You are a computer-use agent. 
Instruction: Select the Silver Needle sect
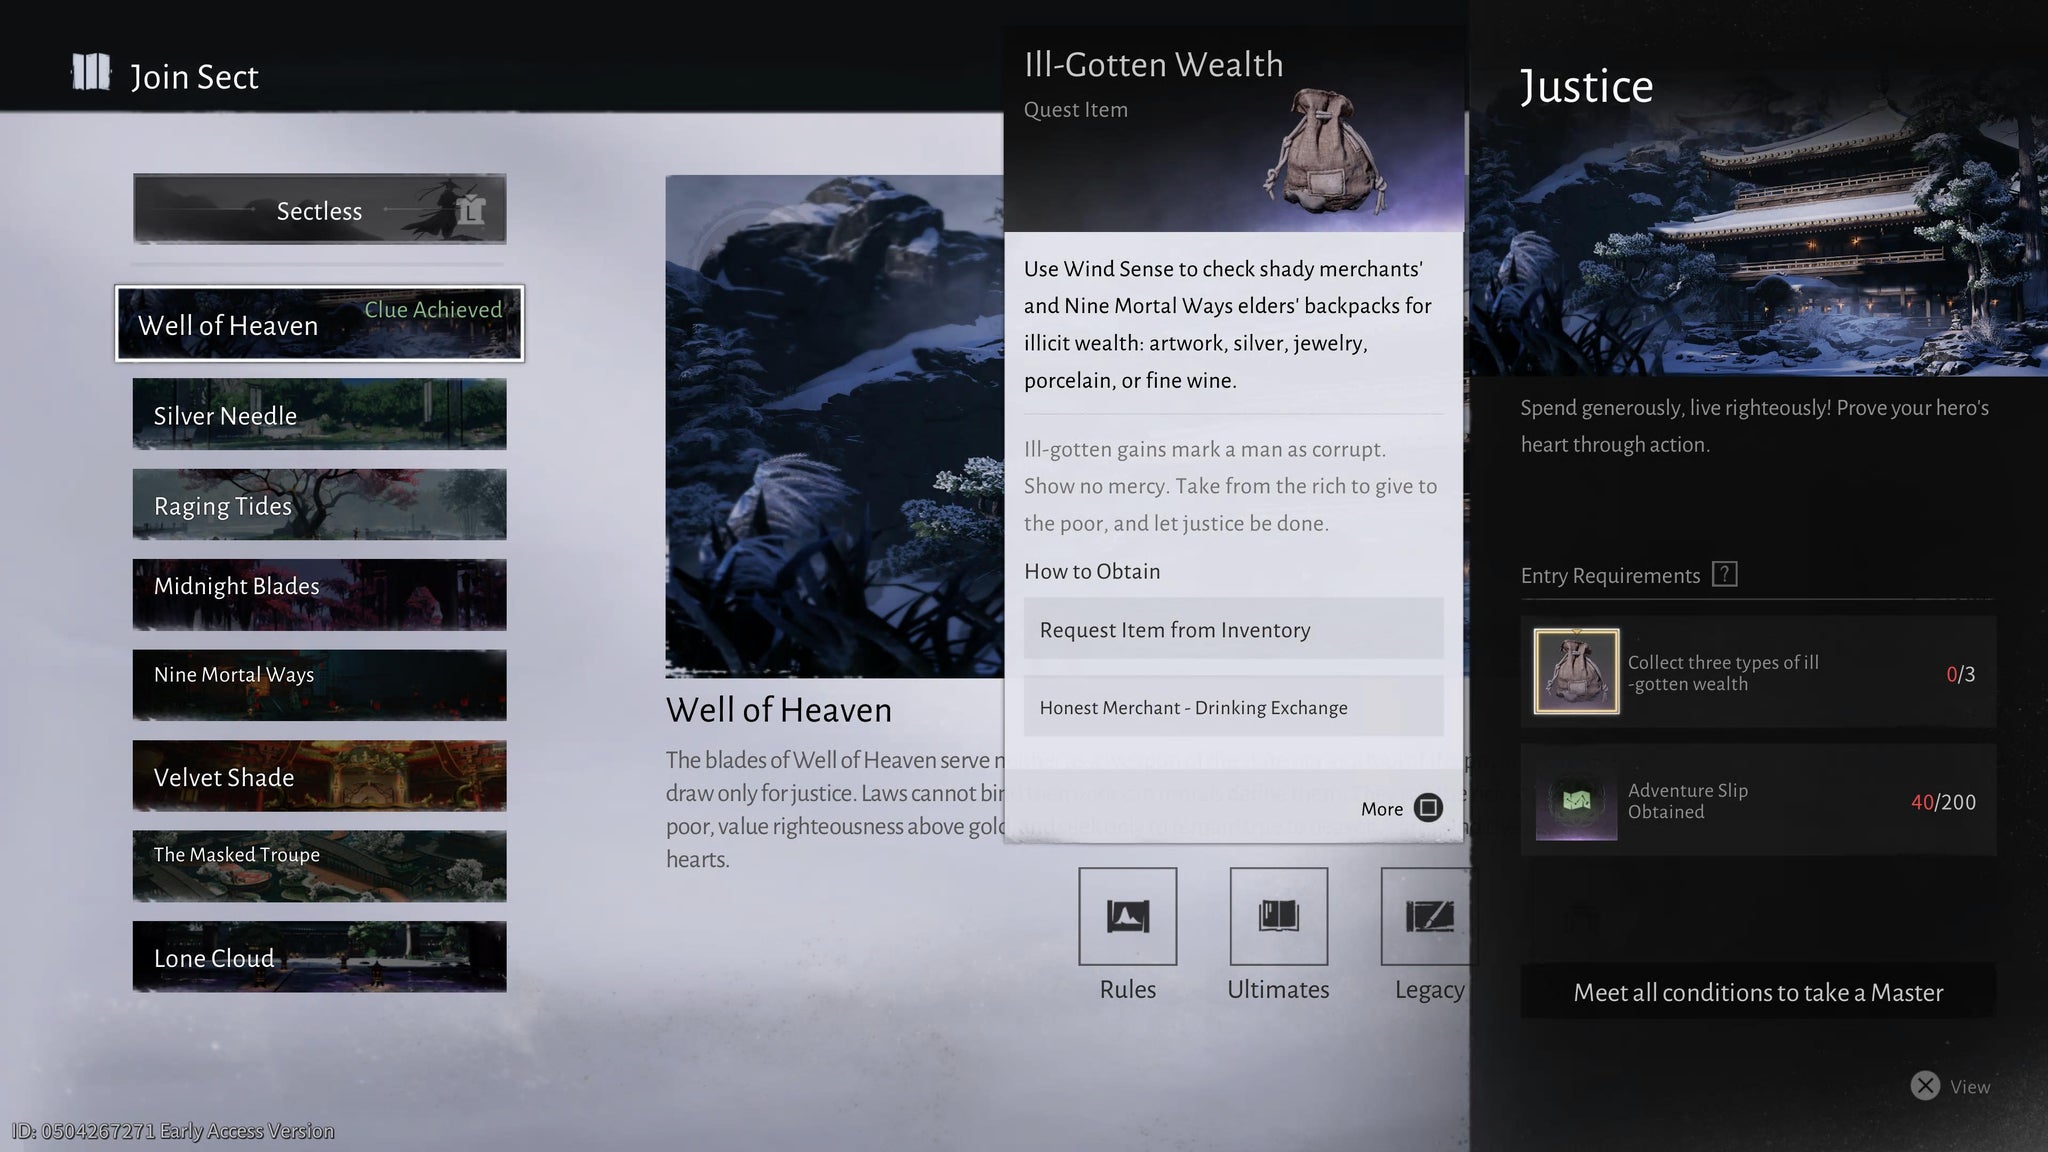click(318, 415)
